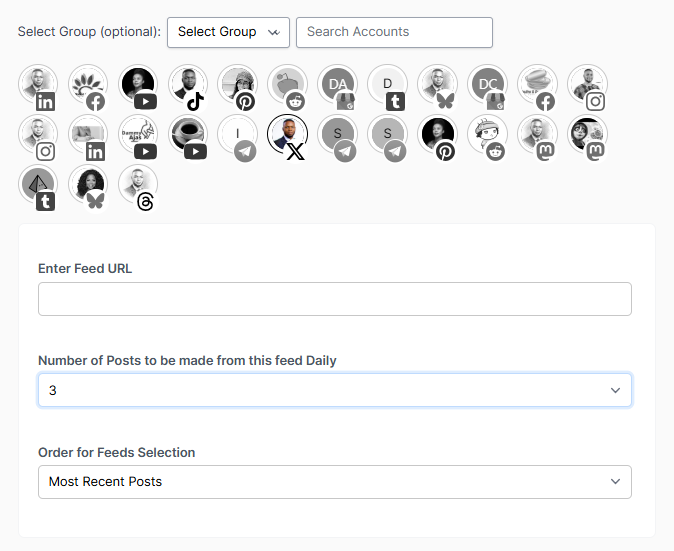This screenshot has width=674, height=551.
Task: Open the Select Group dropdown
Action: pos(228,32)
